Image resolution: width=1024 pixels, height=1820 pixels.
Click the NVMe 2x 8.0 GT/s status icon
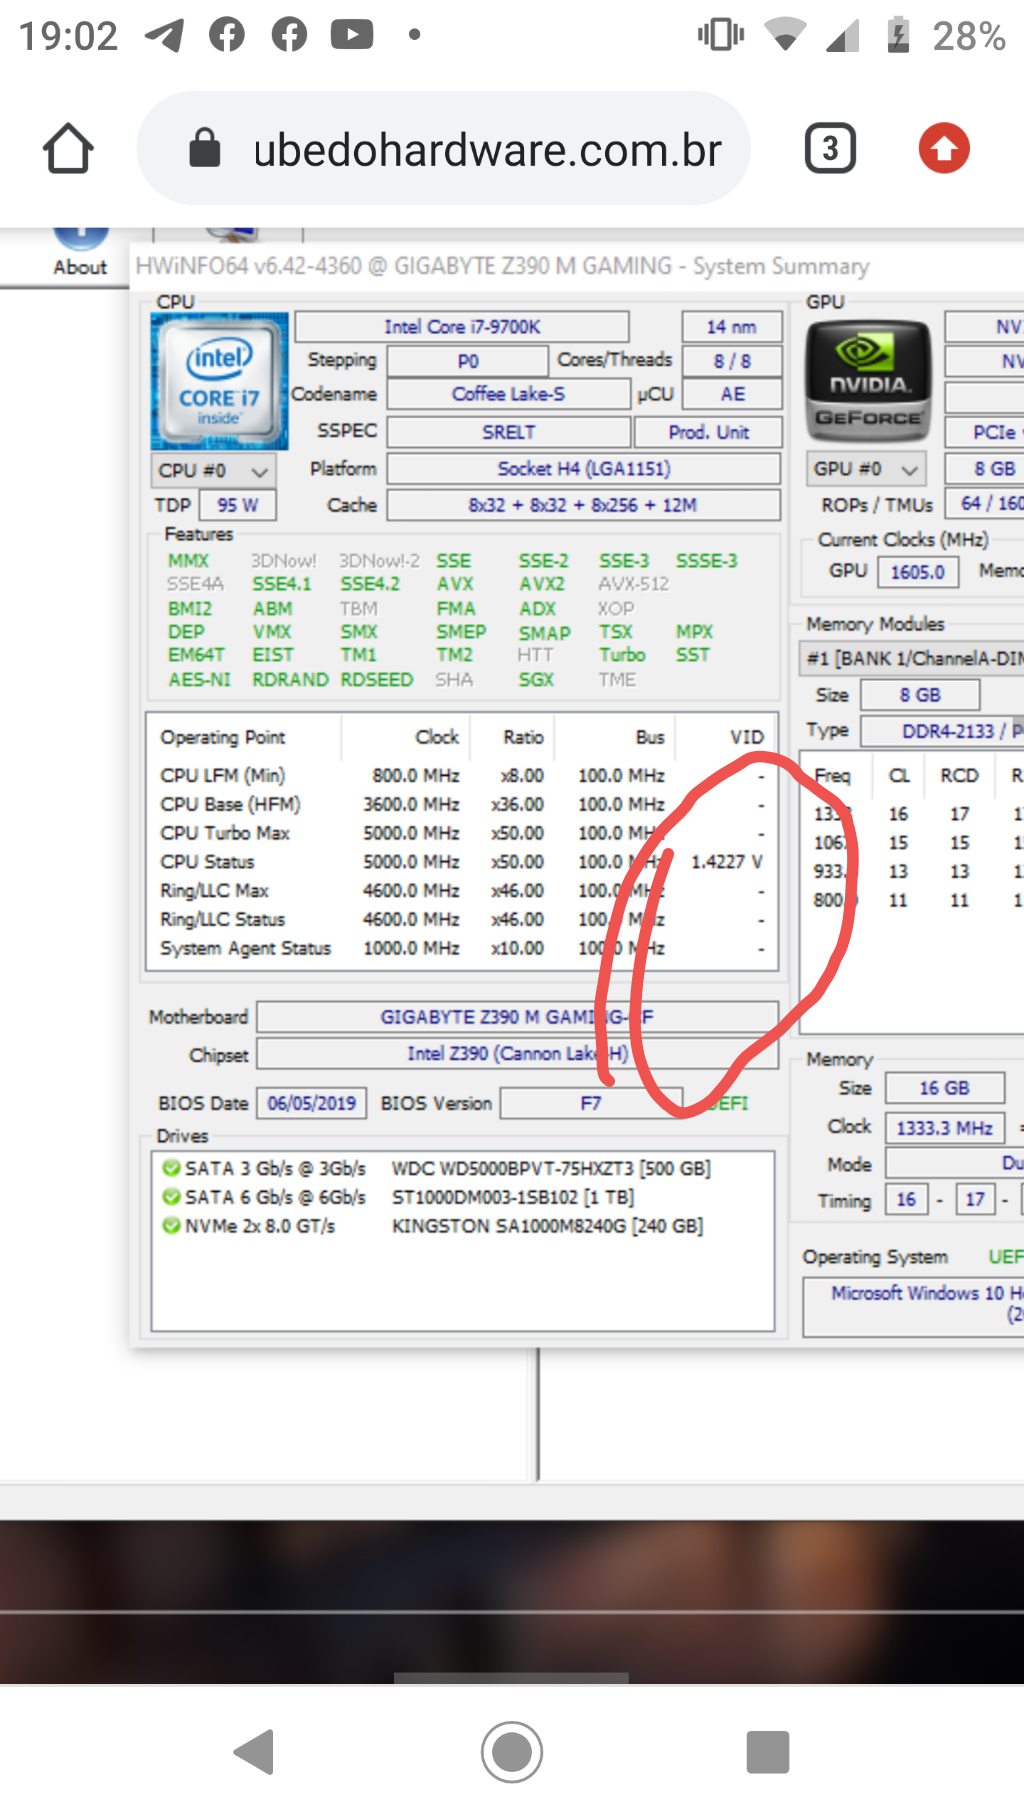(x=171, y=1226)
